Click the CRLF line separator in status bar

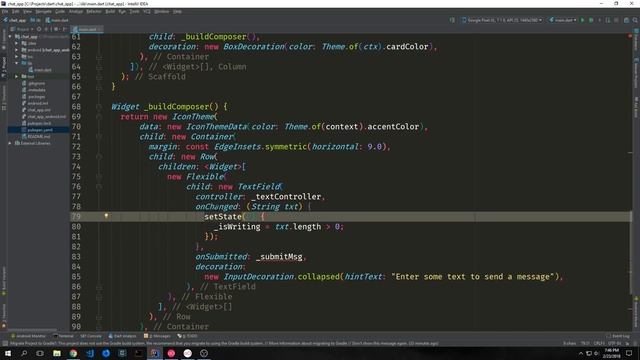tap(599, 343)
